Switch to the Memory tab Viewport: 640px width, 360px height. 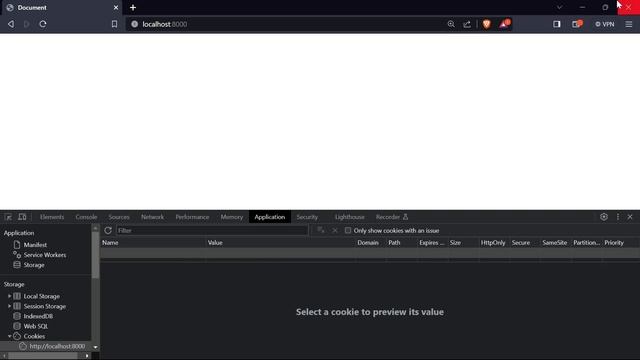tap(231, 217)
